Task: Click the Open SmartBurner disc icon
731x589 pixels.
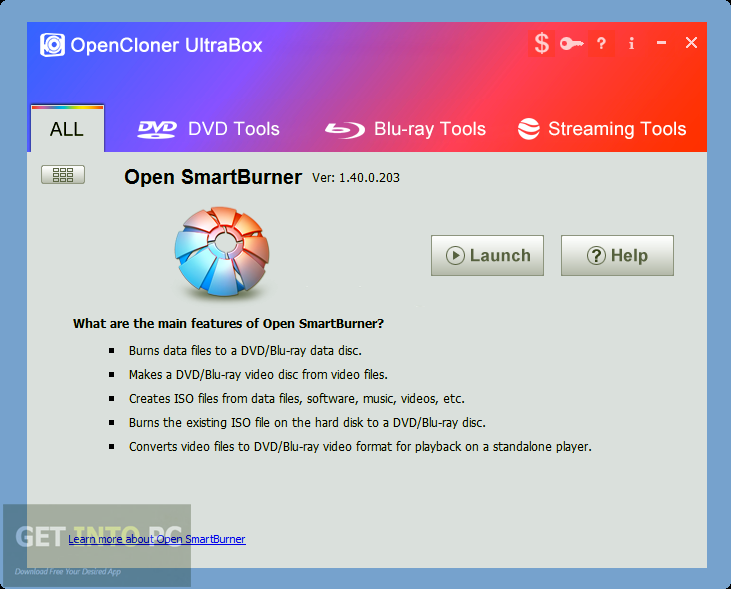Action: [222, 251]
